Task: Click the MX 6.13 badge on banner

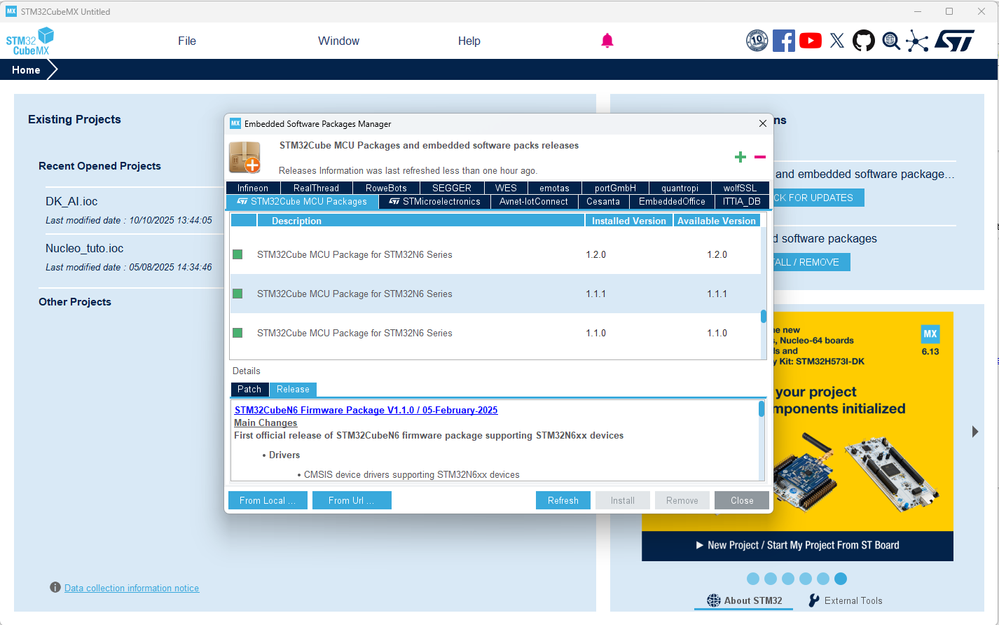Action: coord(930,341)
